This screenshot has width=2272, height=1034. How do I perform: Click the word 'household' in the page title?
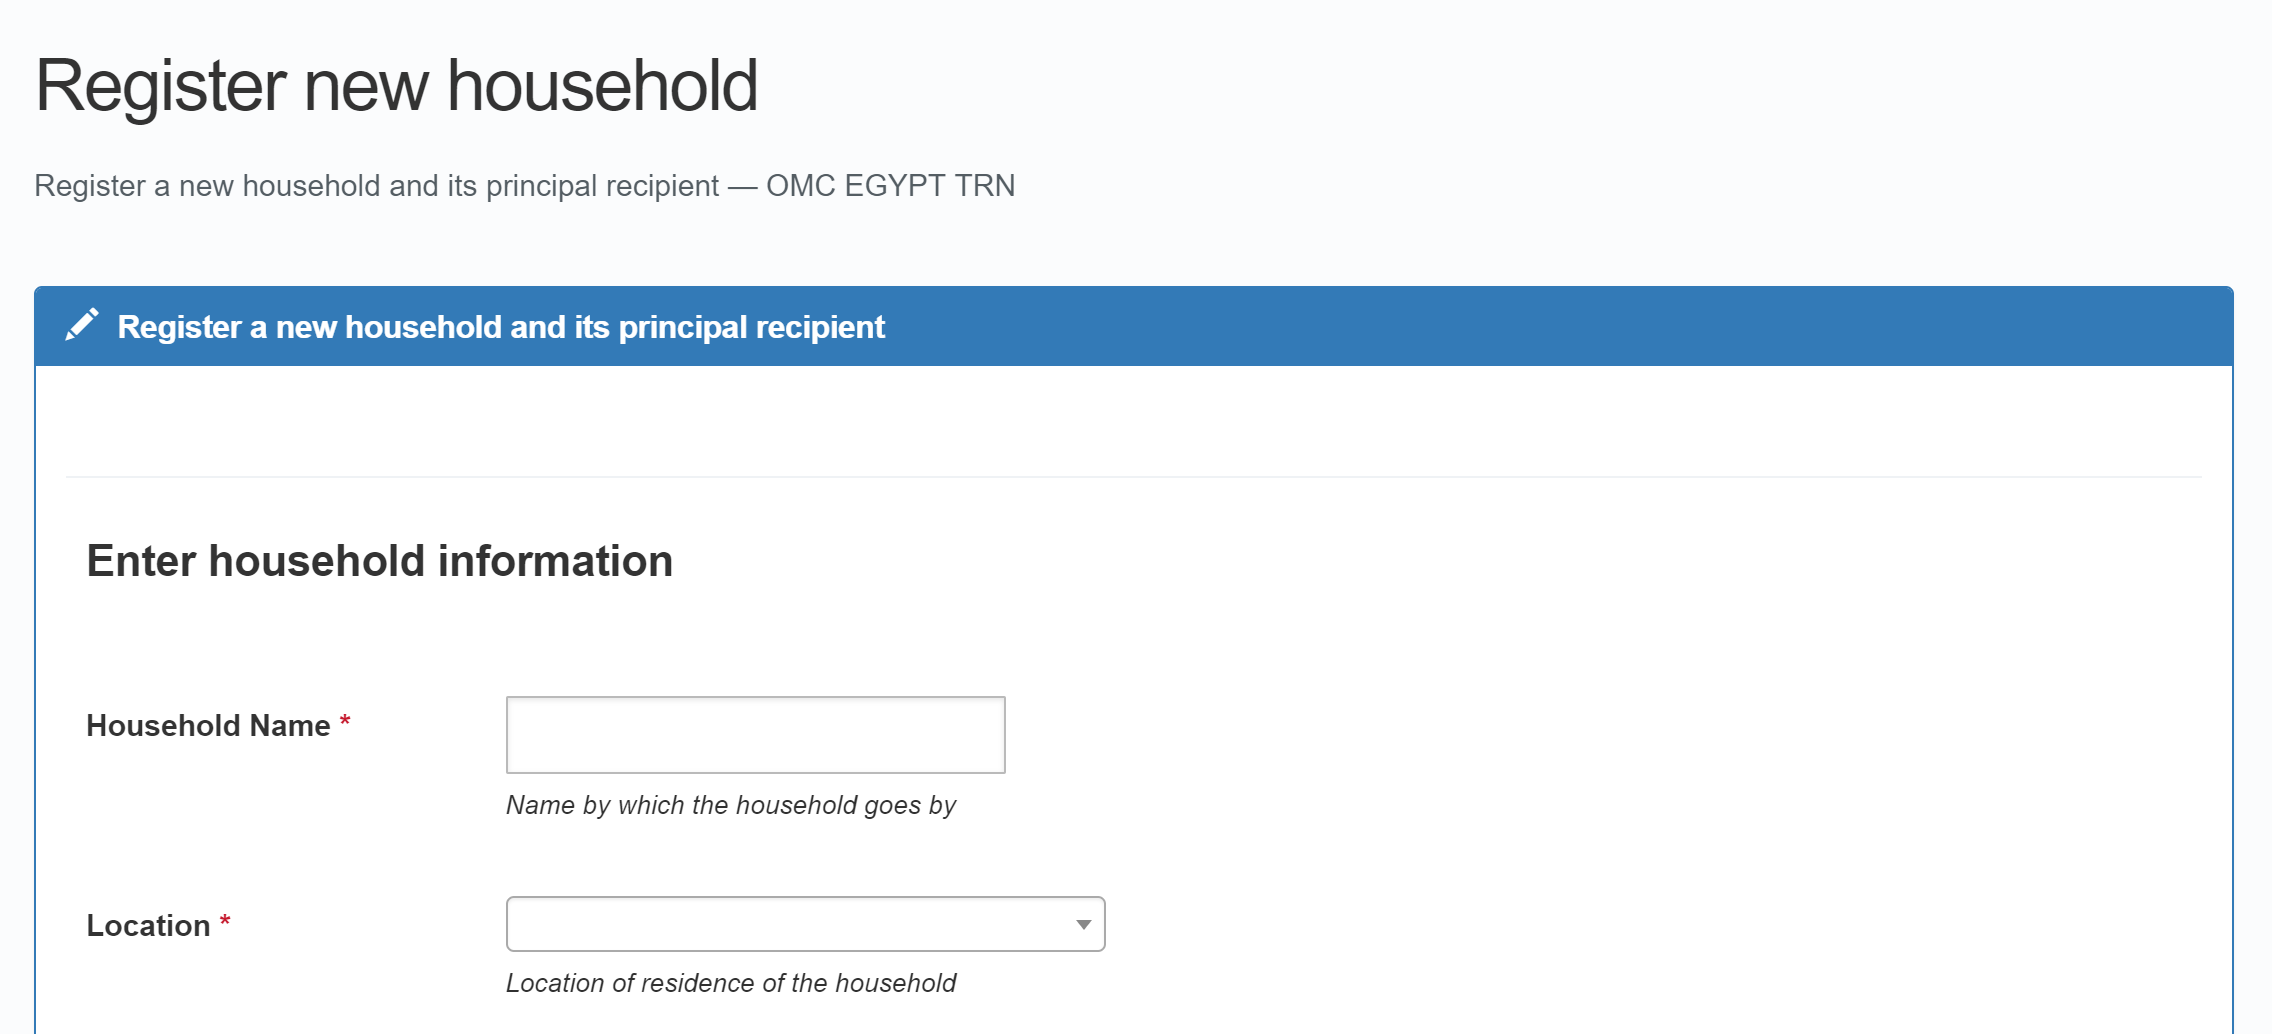click(602, 86)
